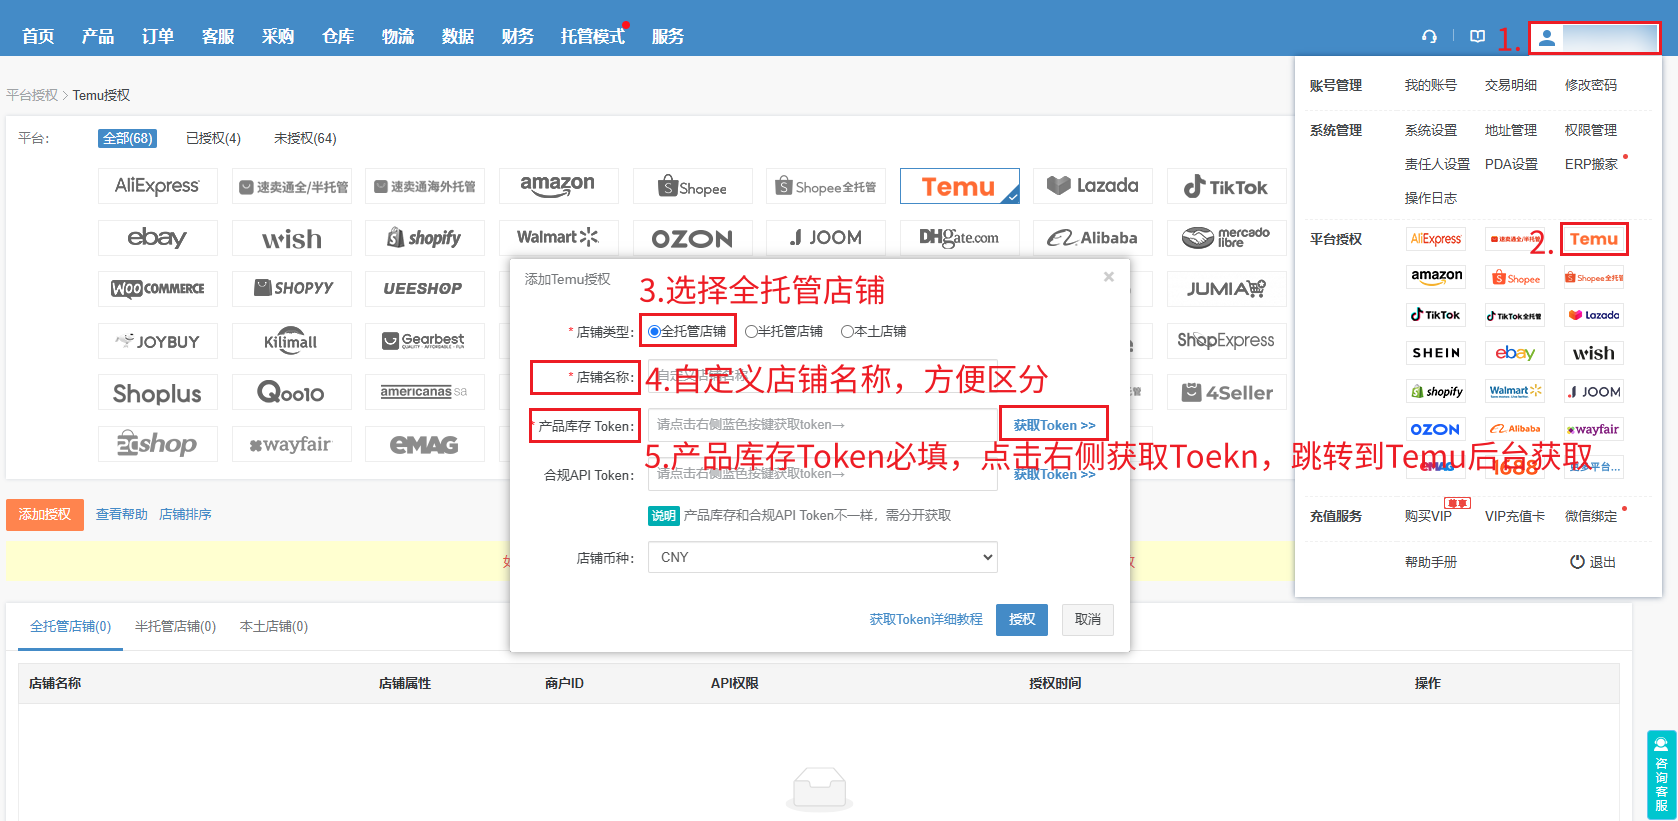Click 获取Token >> beside 产品库存 Token
This screenshot has width=1678, height=821.
1054,426
